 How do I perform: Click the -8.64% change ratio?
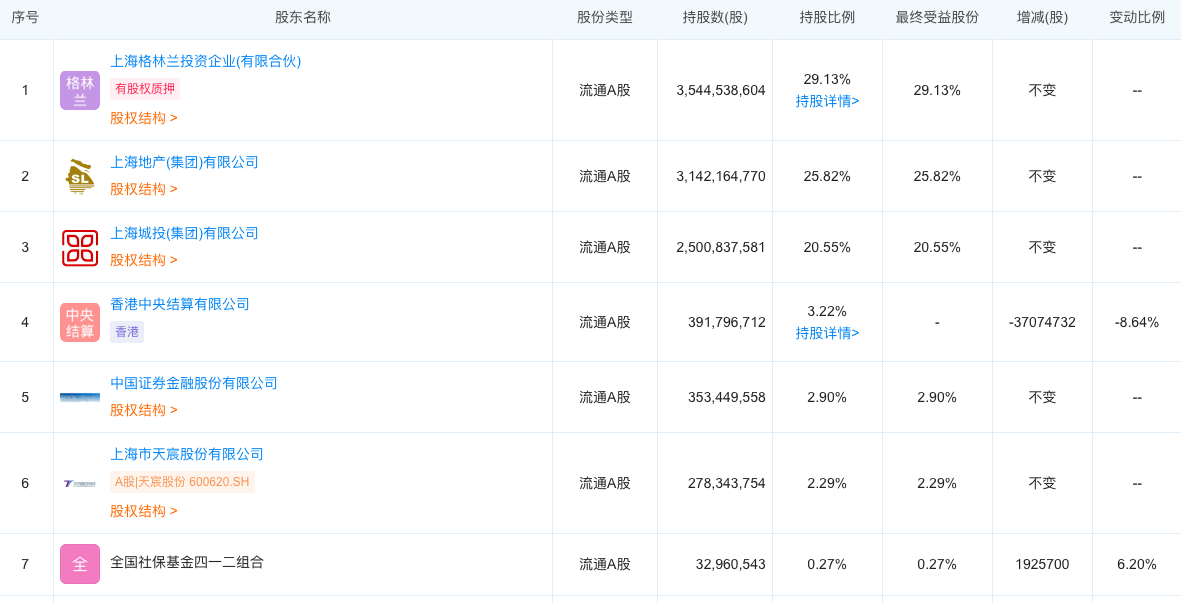[1137, 322]
